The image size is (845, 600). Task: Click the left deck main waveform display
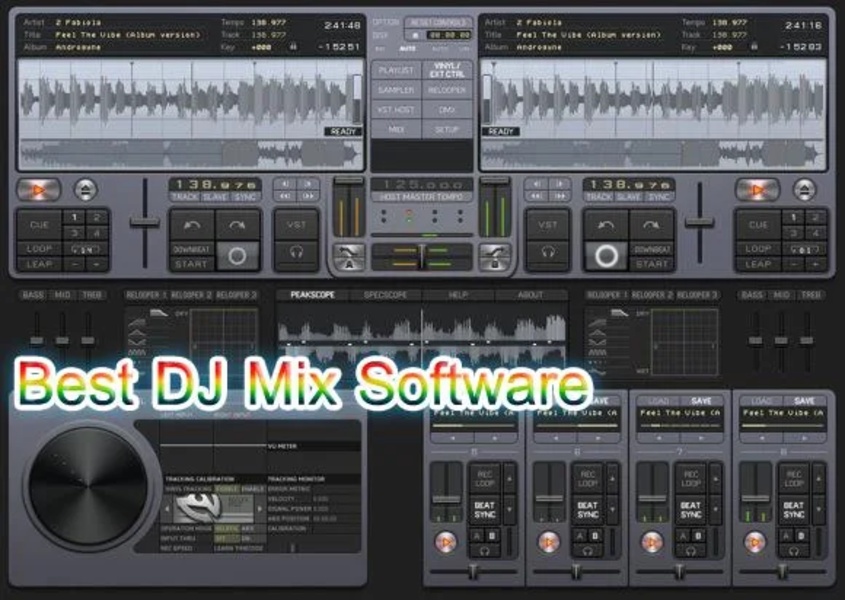coord(191,98)
